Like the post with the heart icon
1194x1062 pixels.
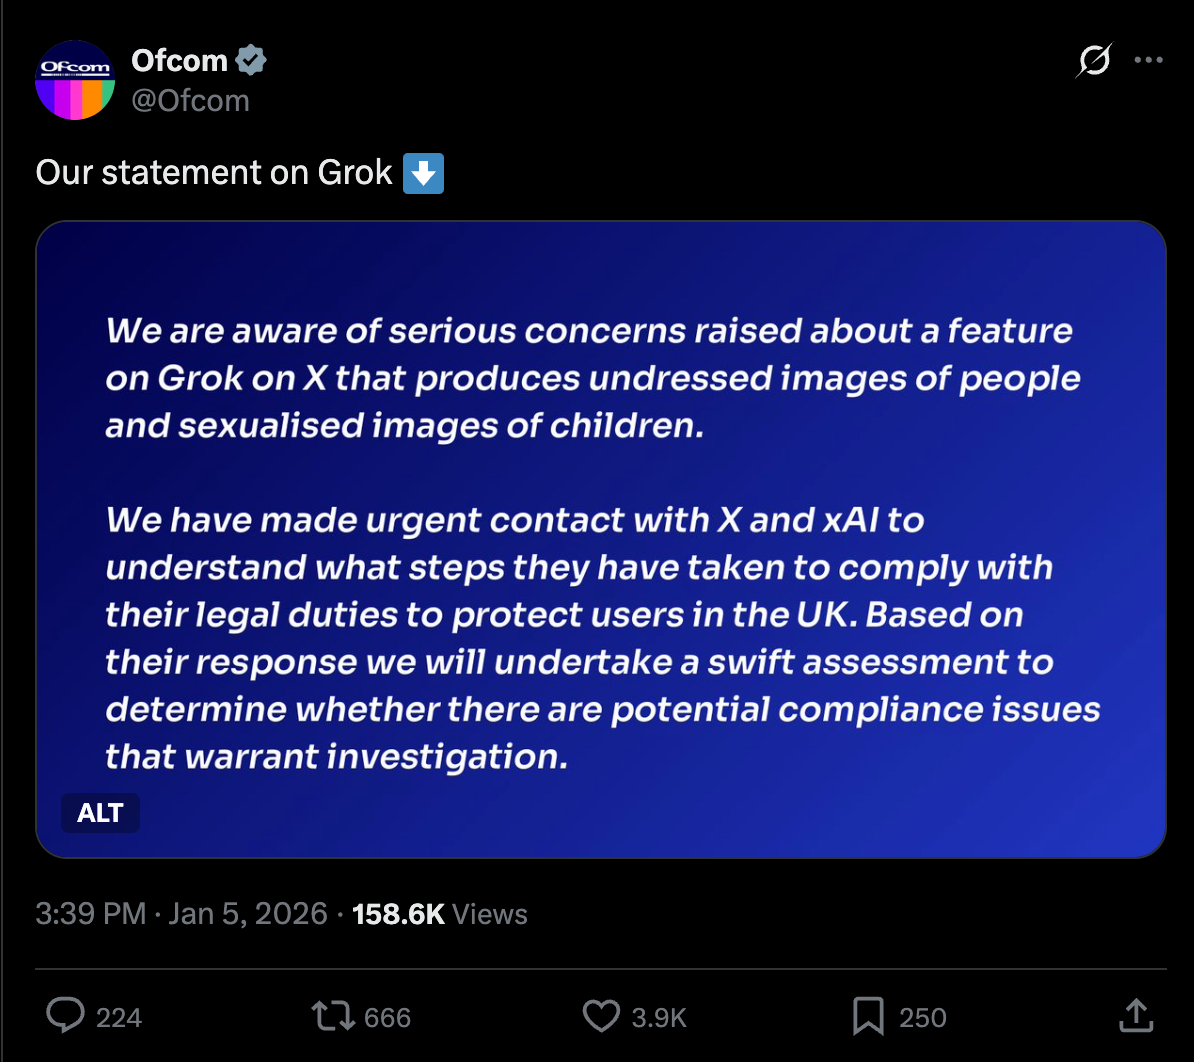click(601, 1017)
